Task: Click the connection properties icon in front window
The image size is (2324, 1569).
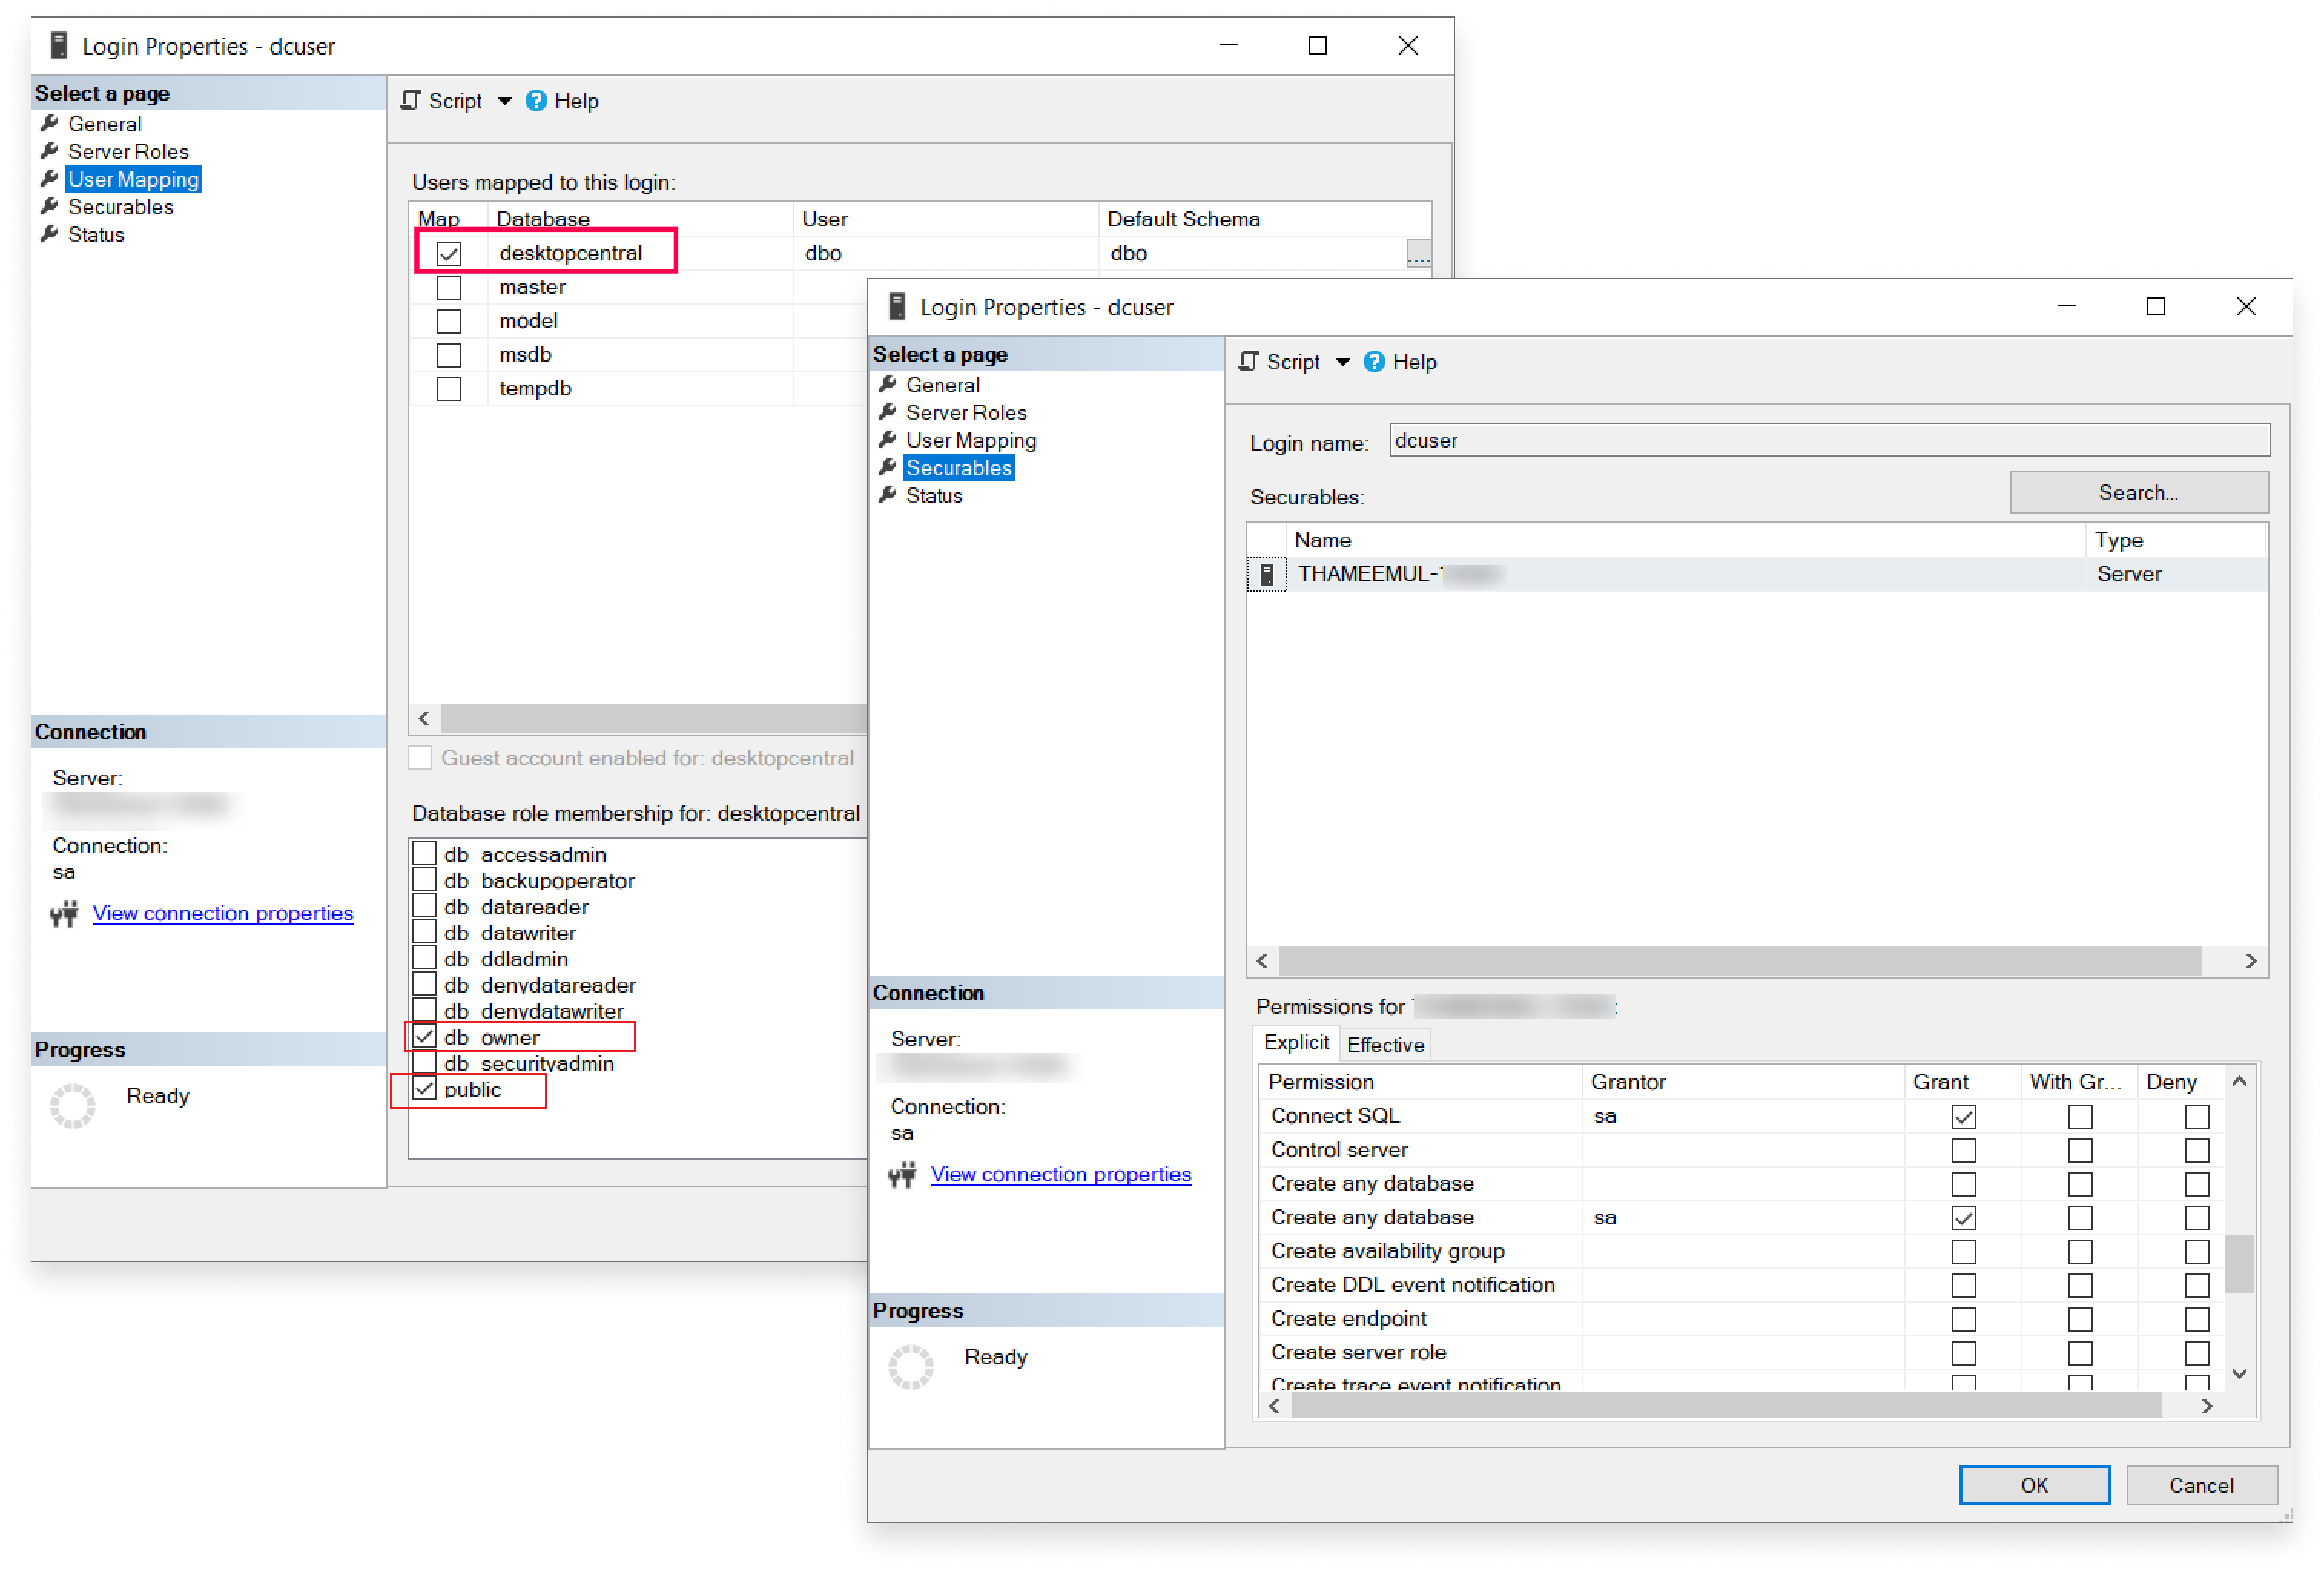Action: pyautogui.click(x=902, y=1174)
